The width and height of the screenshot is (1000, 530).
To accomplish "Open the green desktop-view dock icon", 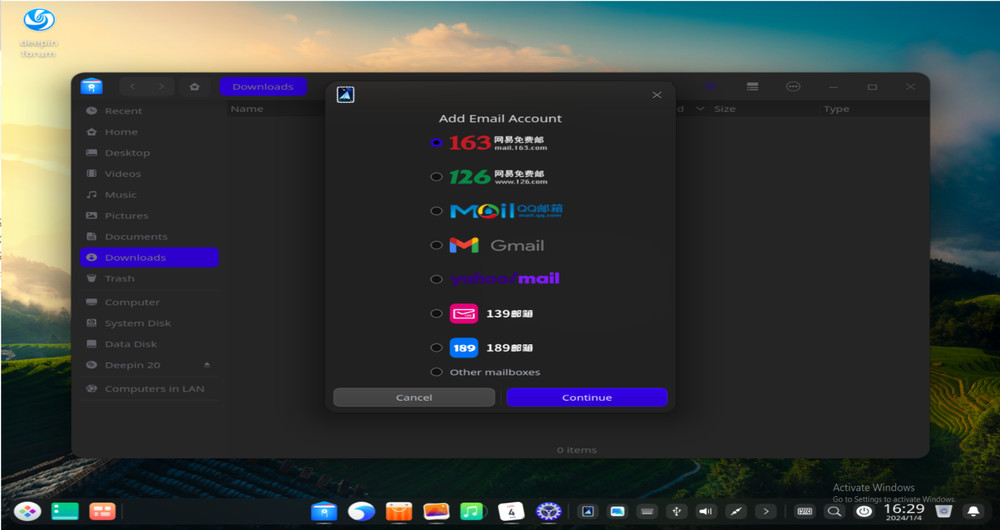I will (x=65, y=511).
